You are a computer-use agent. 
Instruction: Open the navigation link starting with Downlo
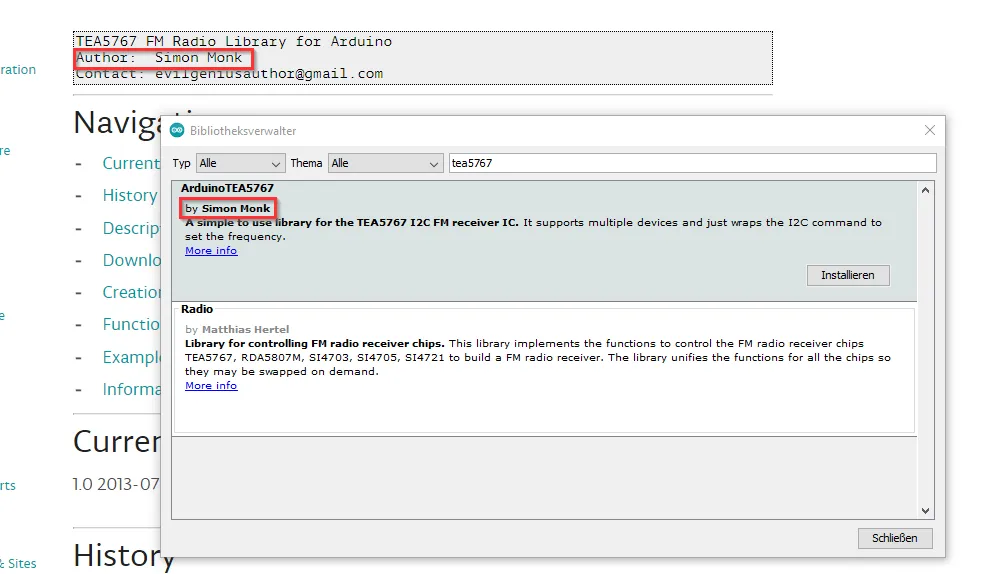(x=131, y=260)
